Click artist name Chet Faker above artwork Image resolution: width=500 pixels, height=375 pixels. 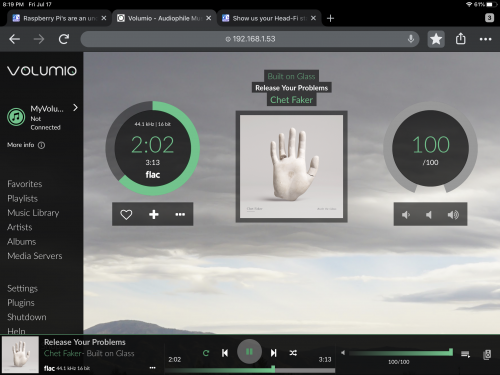click(x=291, y=100)
